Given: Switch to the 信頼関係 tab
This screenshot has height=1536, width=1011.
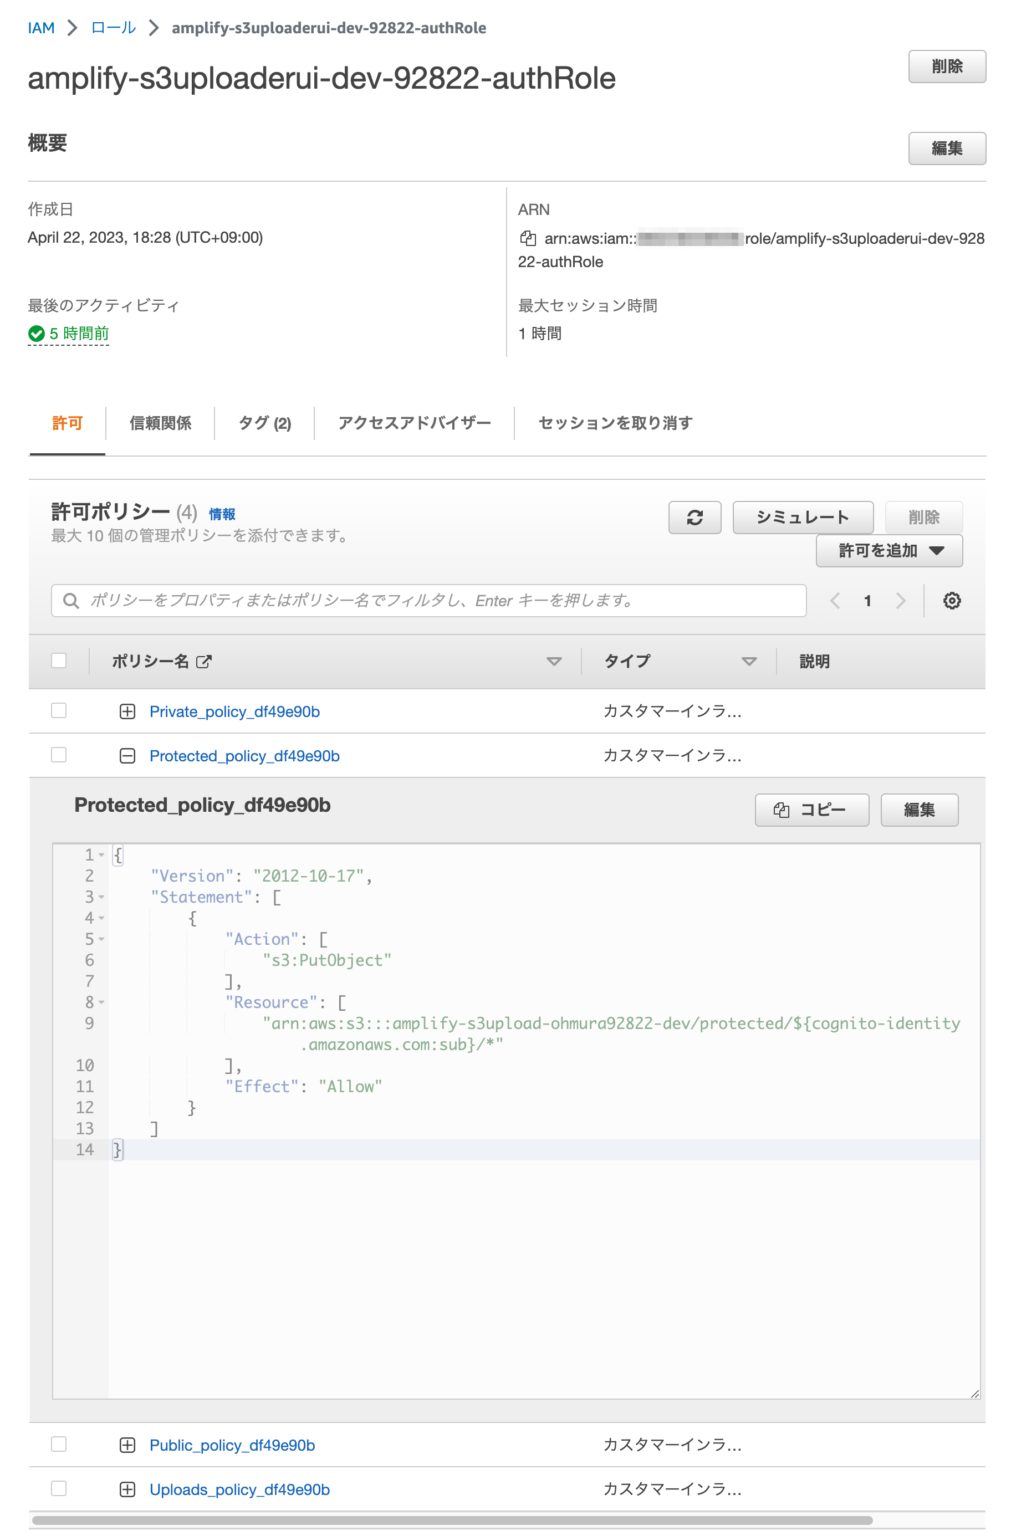Looking at the screenshot, I should [x=161, y=423].
